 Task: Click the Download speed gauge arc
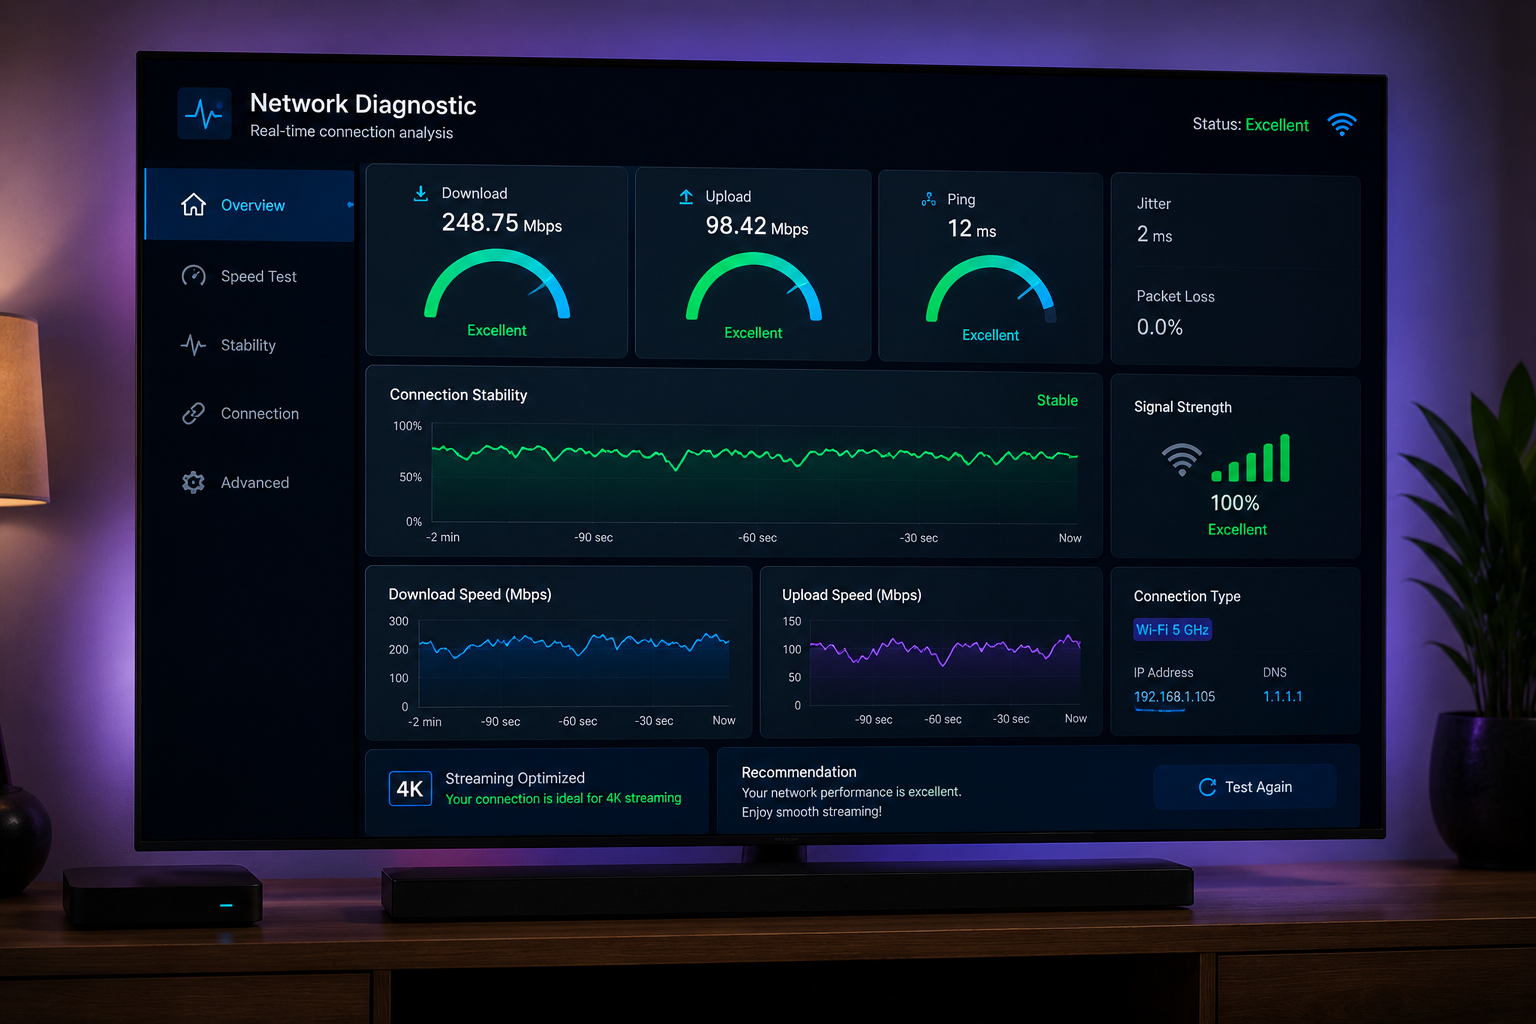[x=497, y=283]
